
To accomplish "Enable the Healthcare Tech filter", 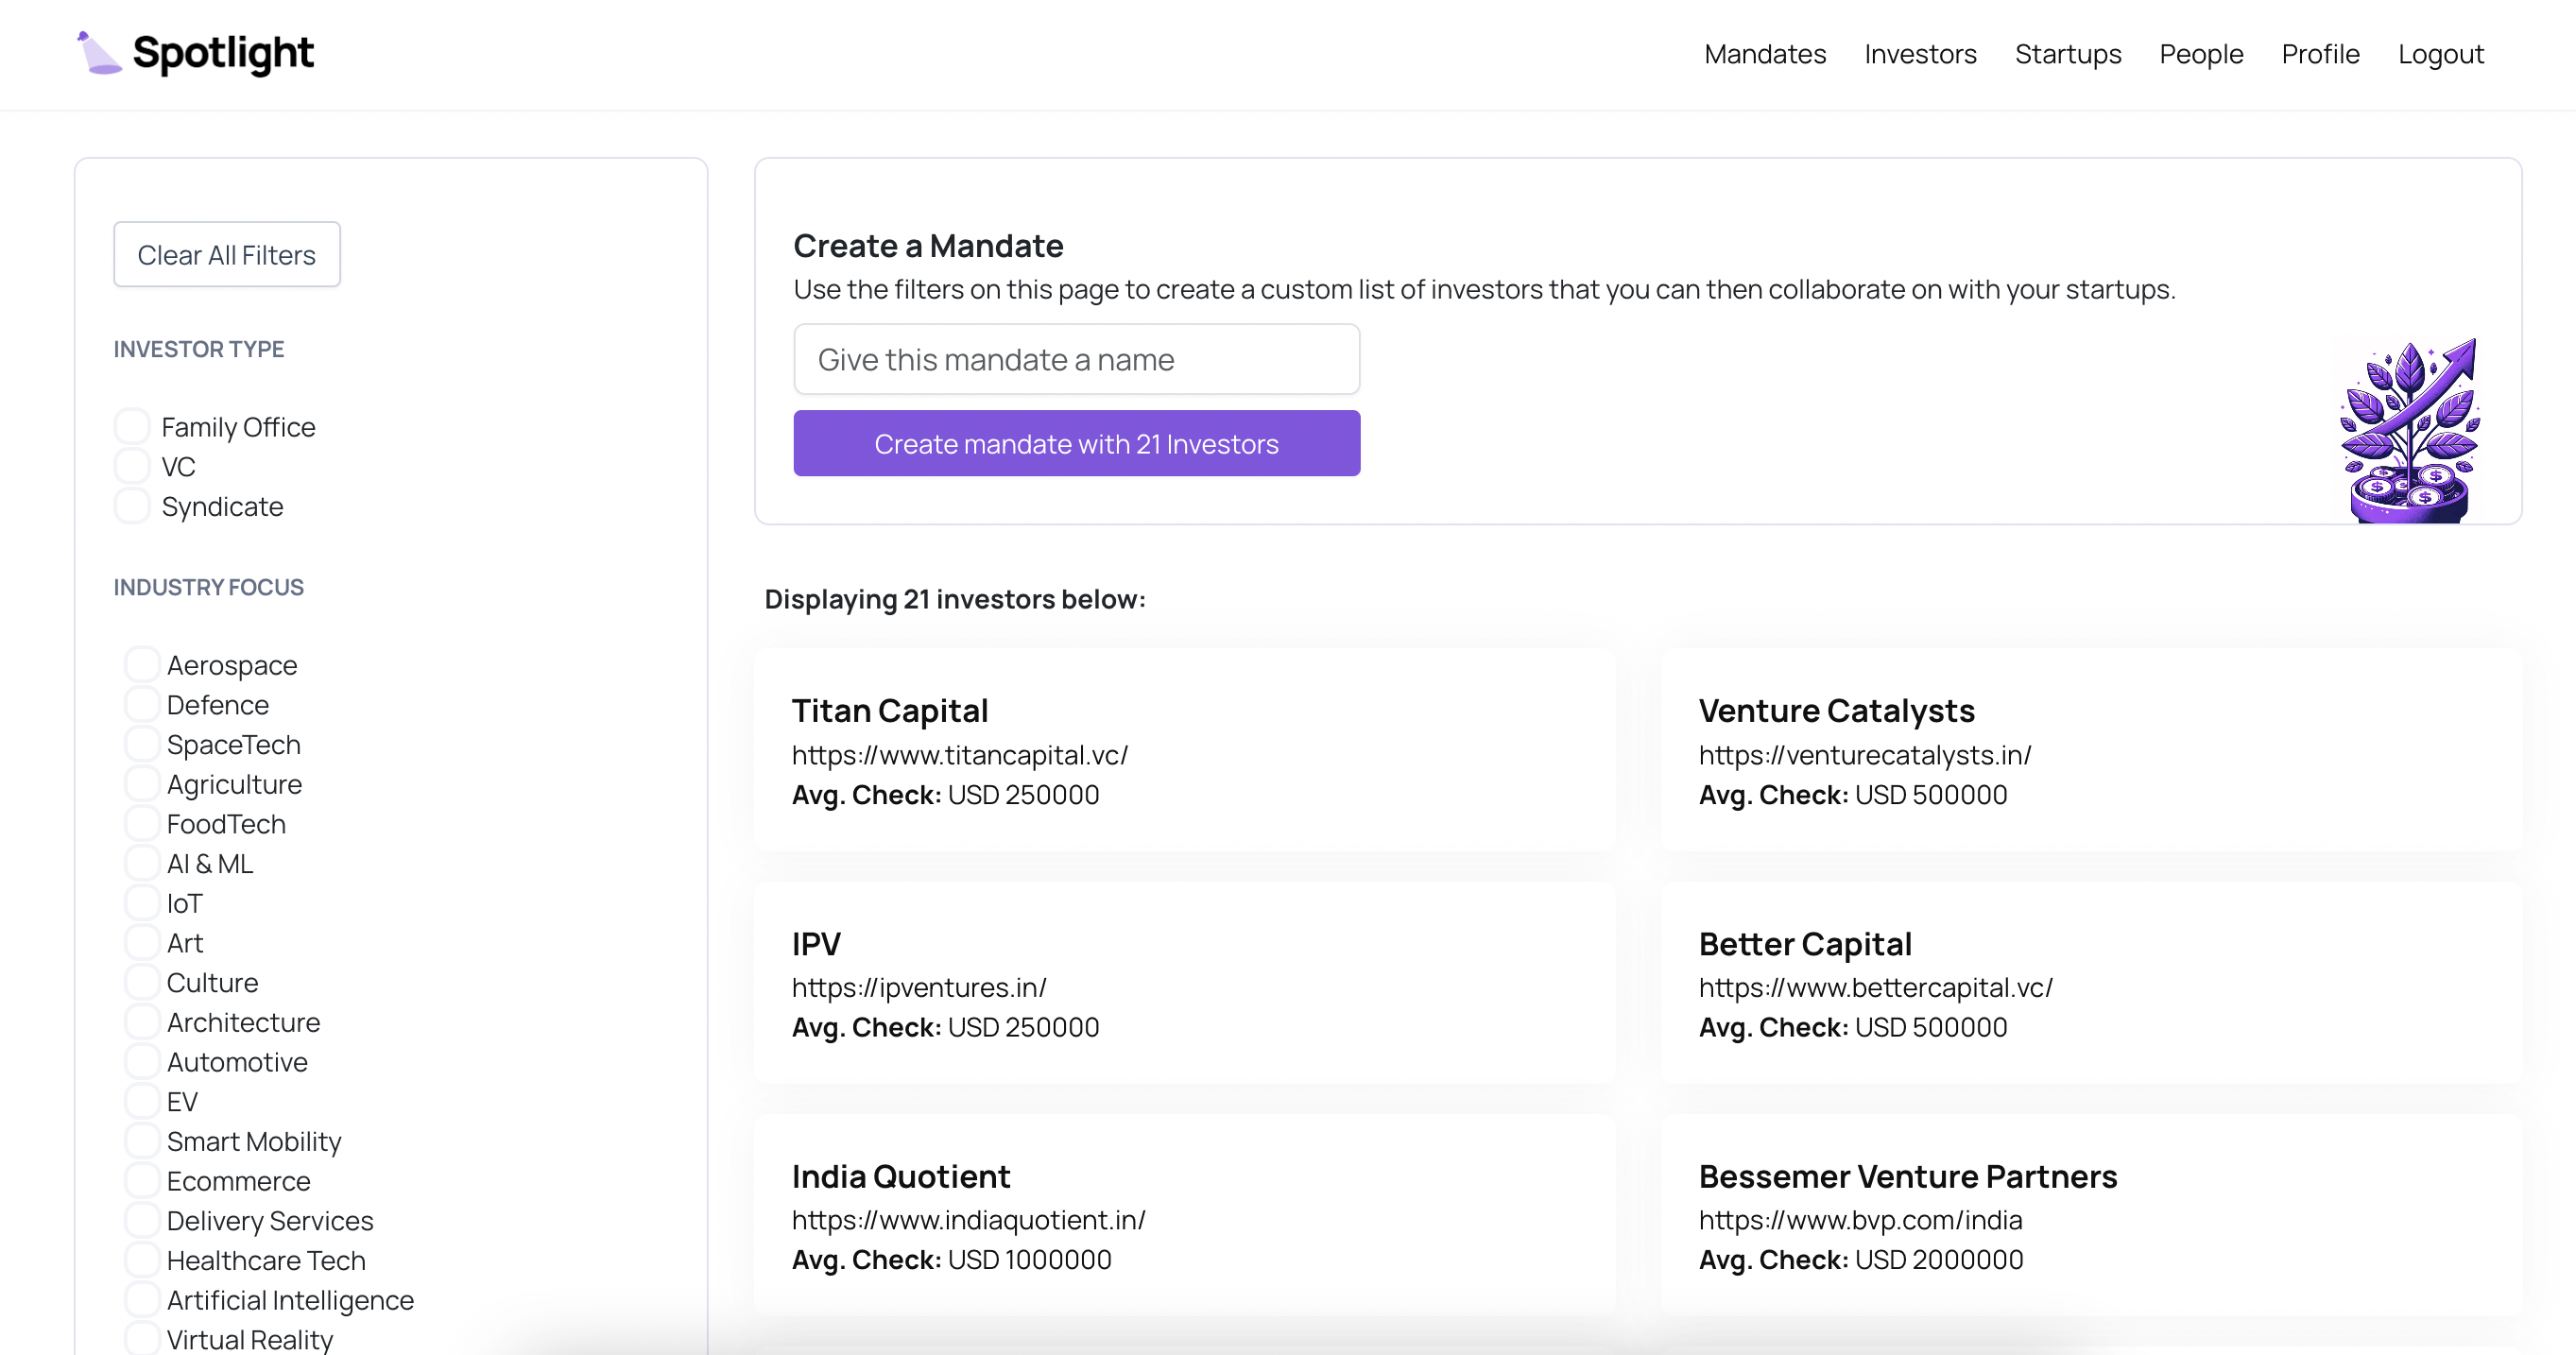I will [142, 1258].
